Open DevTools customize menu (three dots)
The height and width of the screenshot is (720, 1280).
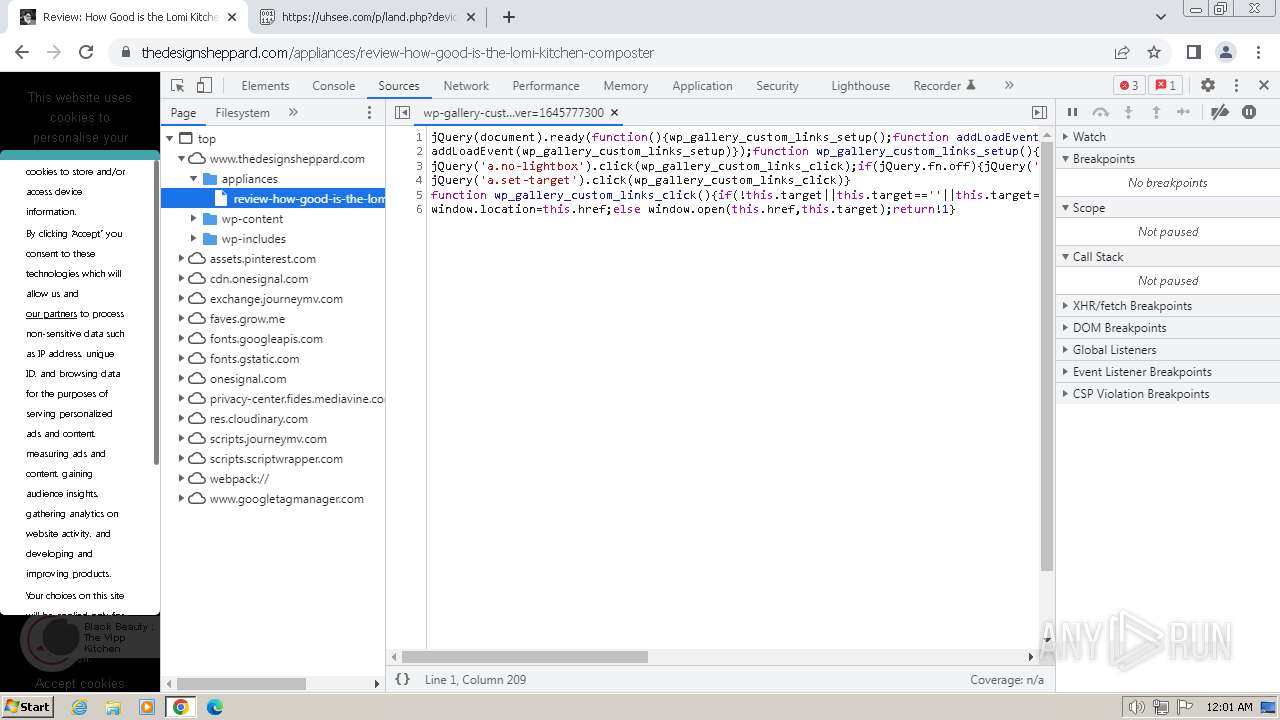(x=1236, y=86)
